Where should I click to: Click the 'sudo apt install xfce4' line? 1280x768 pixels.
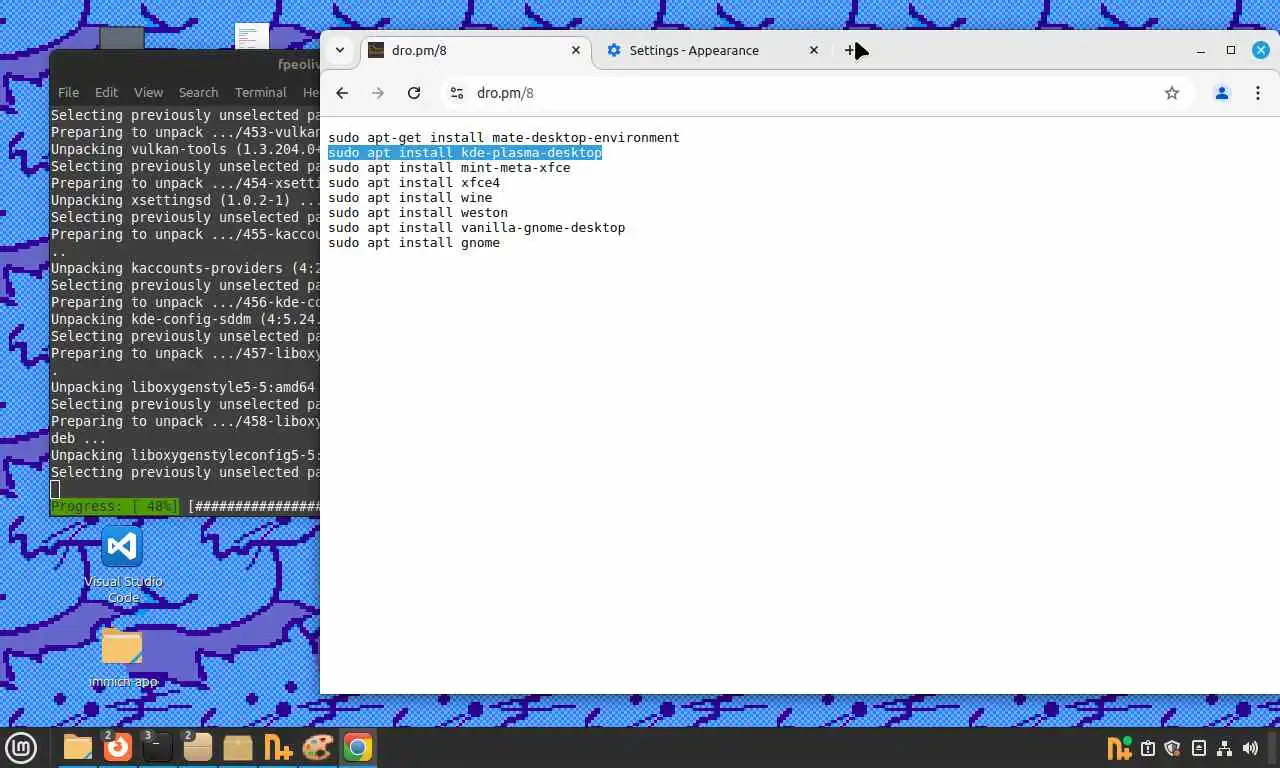pos(414,183)
